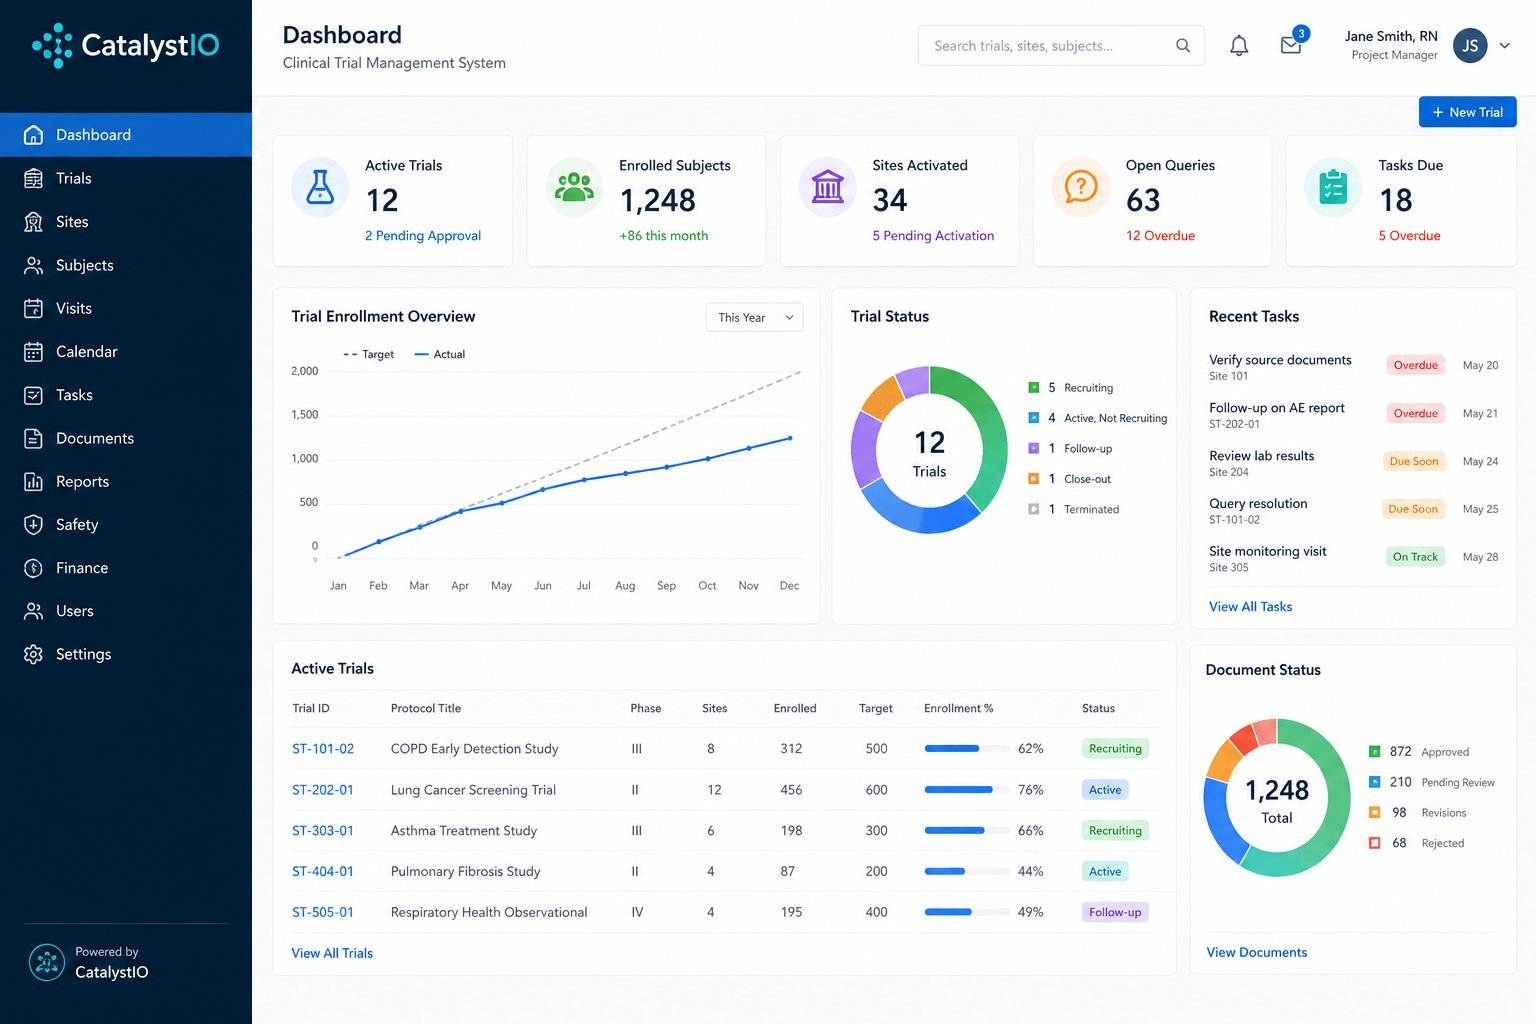
Task: Click the red Rejected legend swatch
Action: (1374, 843)
